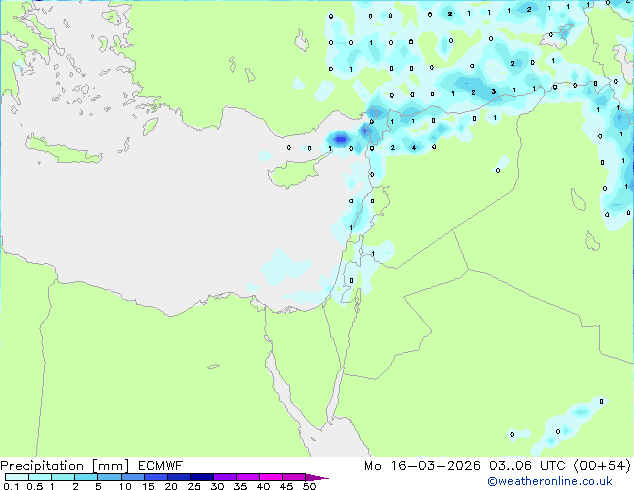The height and width of the screenshot is (490, 634).
Task: Click the '25' legend scale label
Action: [x=194, y=486]
